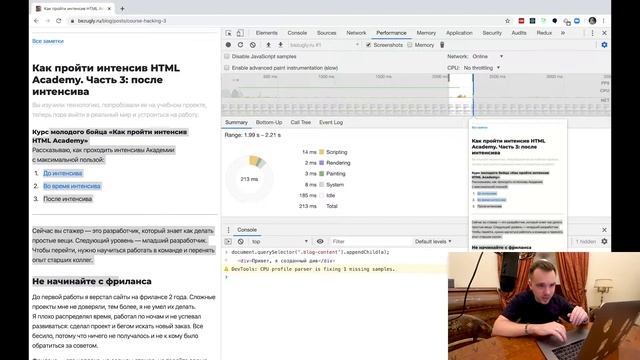The image size is (640, 360).
Task: Click the Rendering color swatch in legend
Action: pos(322,163)
